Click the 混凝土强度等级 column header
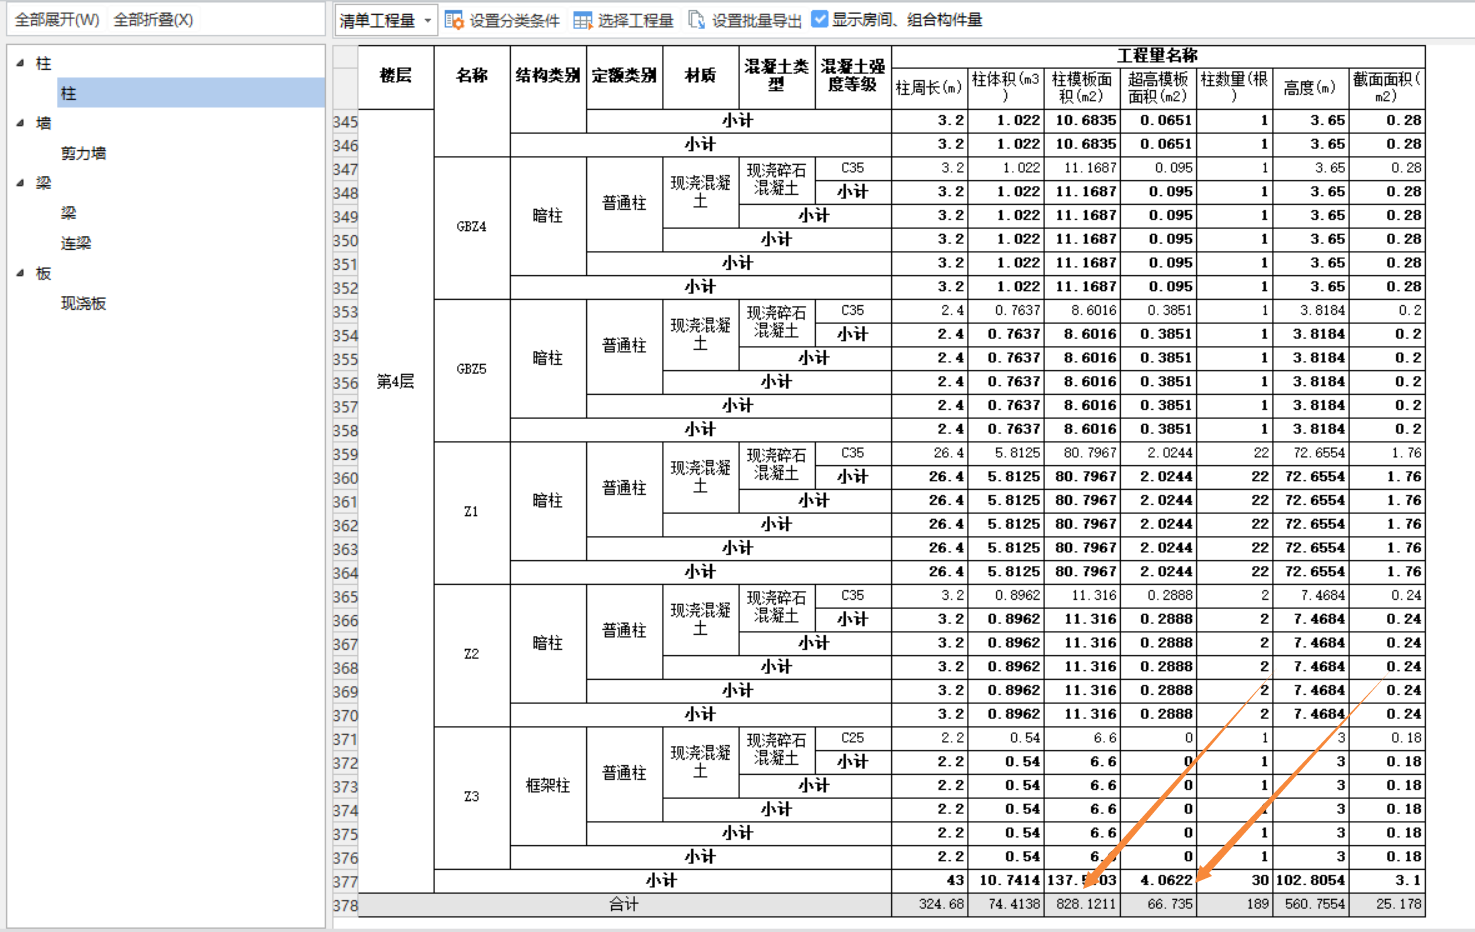Screen dimensions: 1475x932 (853, 76)
